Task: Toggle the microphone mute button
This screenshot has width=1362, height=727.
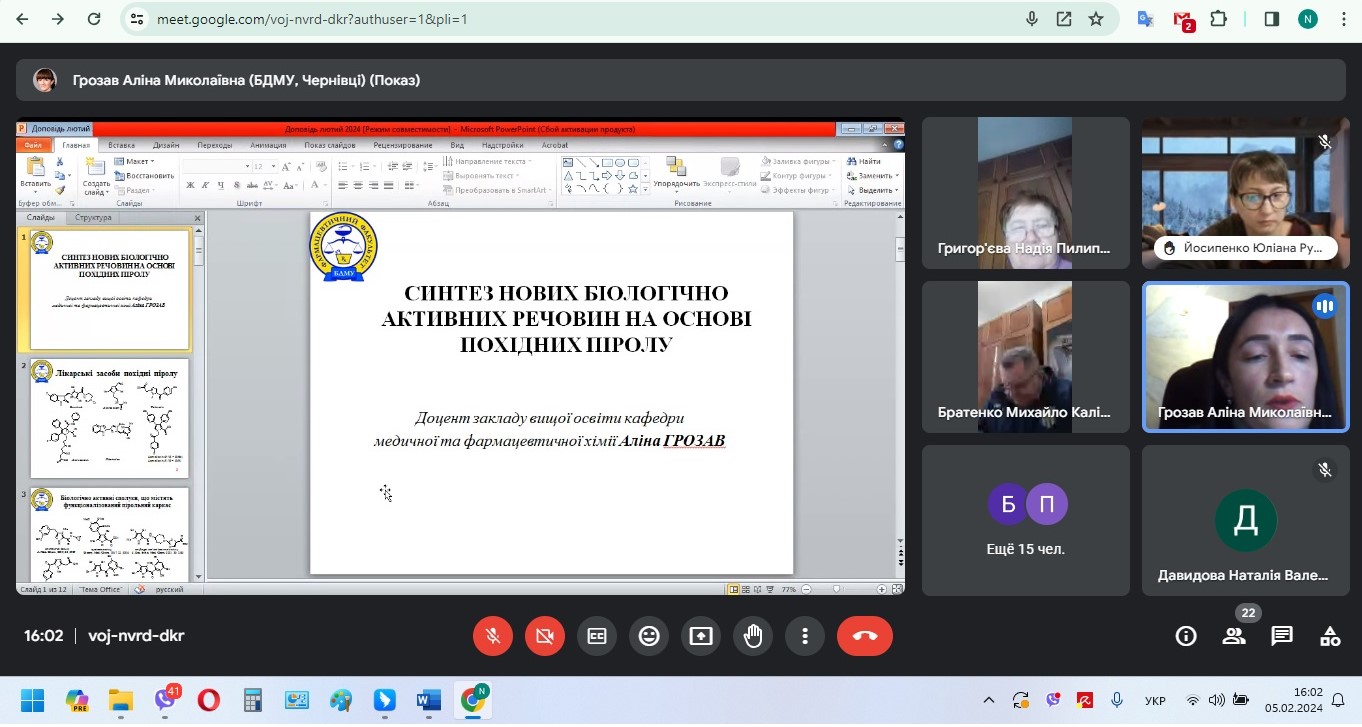Action: [493, 636]
